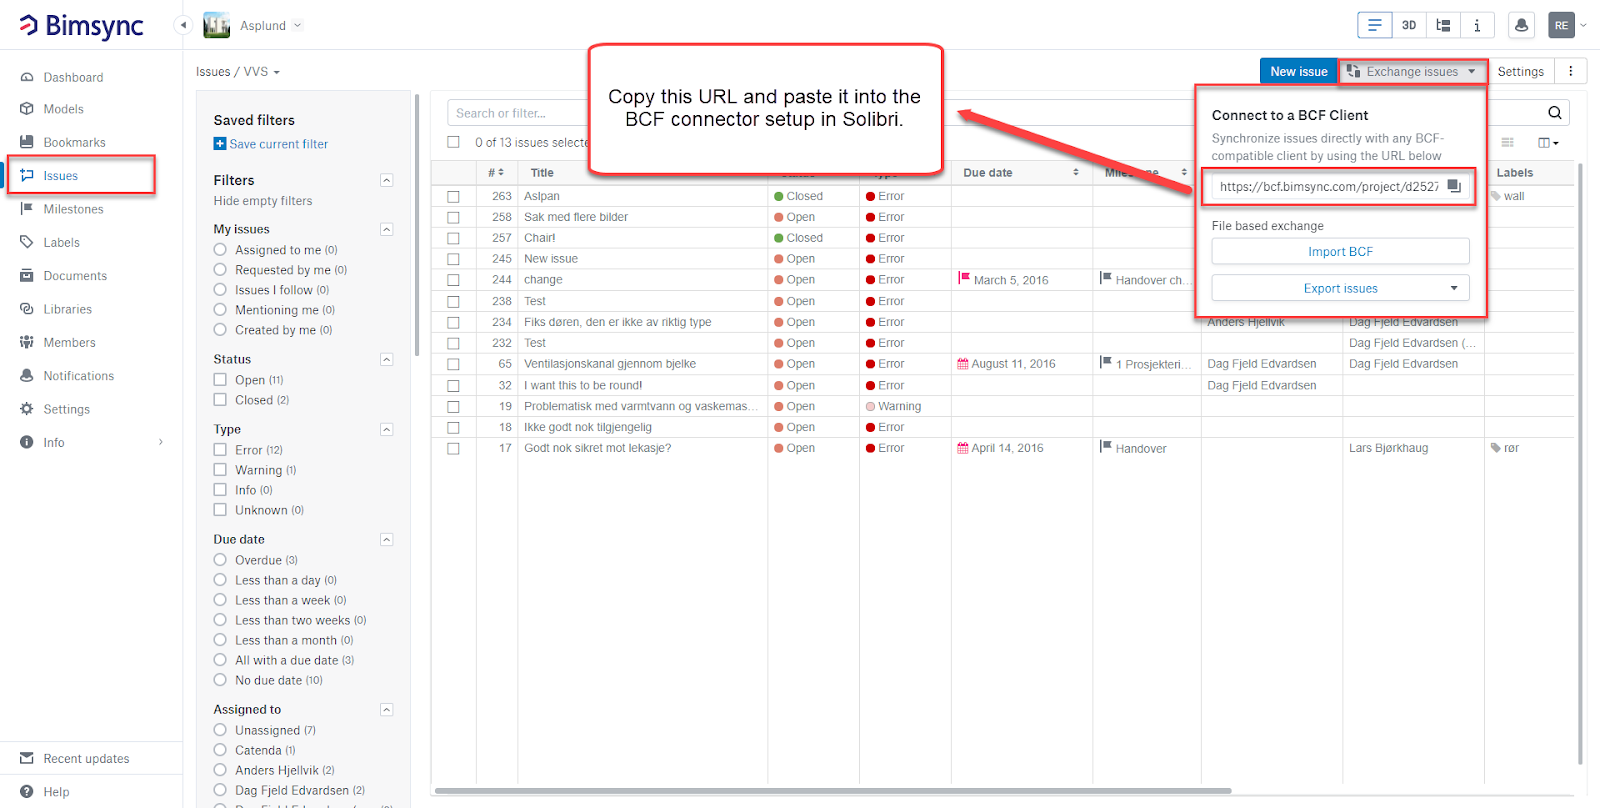Viewport: 1600px width, 808px height.
Task: Toggle the Exchange issues dropdown
Action: tap(1412, 71)
